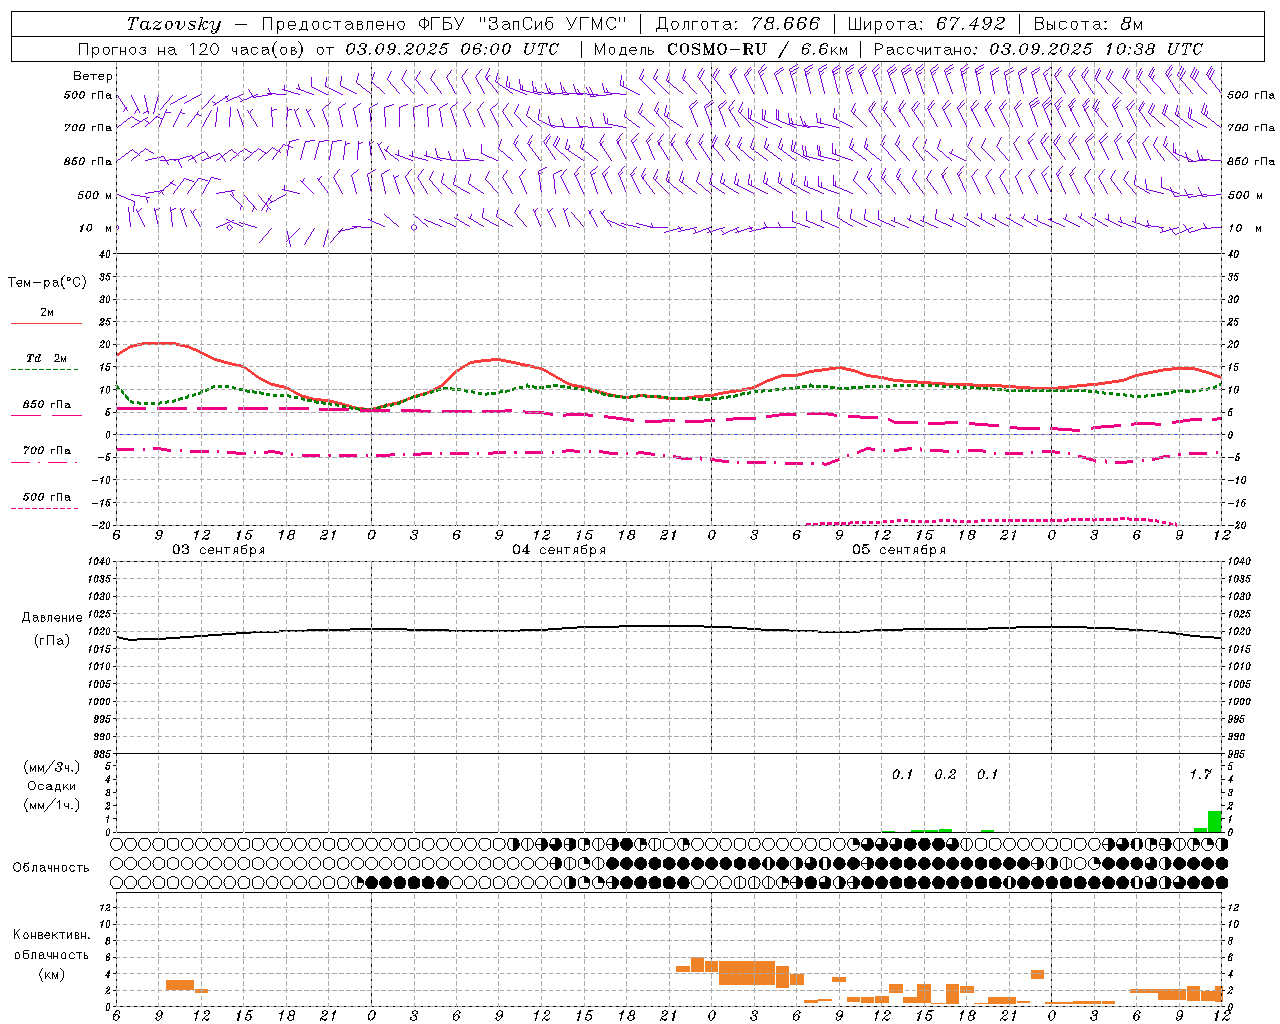Click the "700 гПа" temperature legend entry
Screen dimensions: 1280x1024
(47, 450)
